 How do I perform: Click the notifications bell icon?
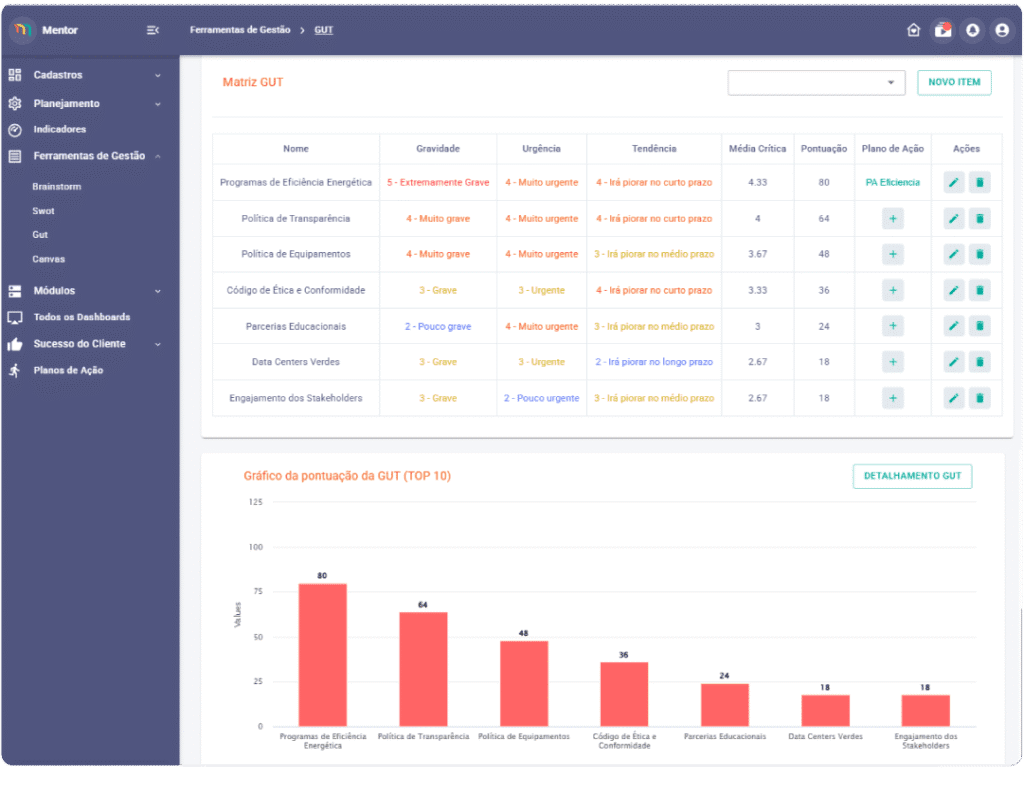972,30
